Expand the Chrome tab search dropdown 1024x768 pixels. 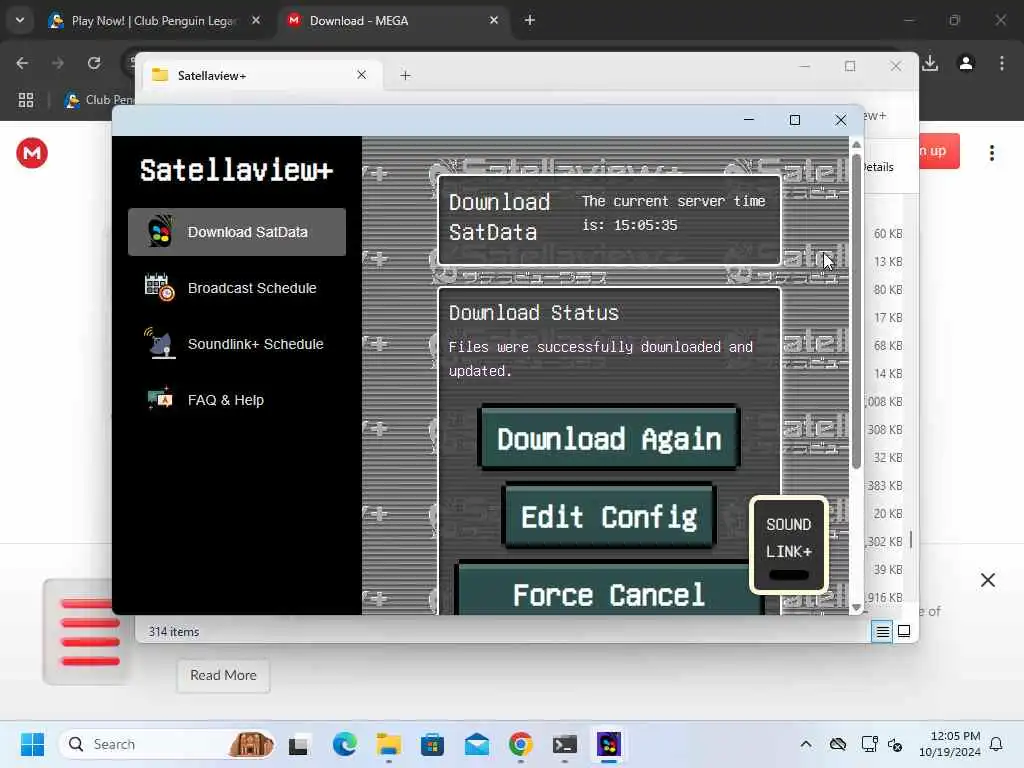(x=20, y=20)
